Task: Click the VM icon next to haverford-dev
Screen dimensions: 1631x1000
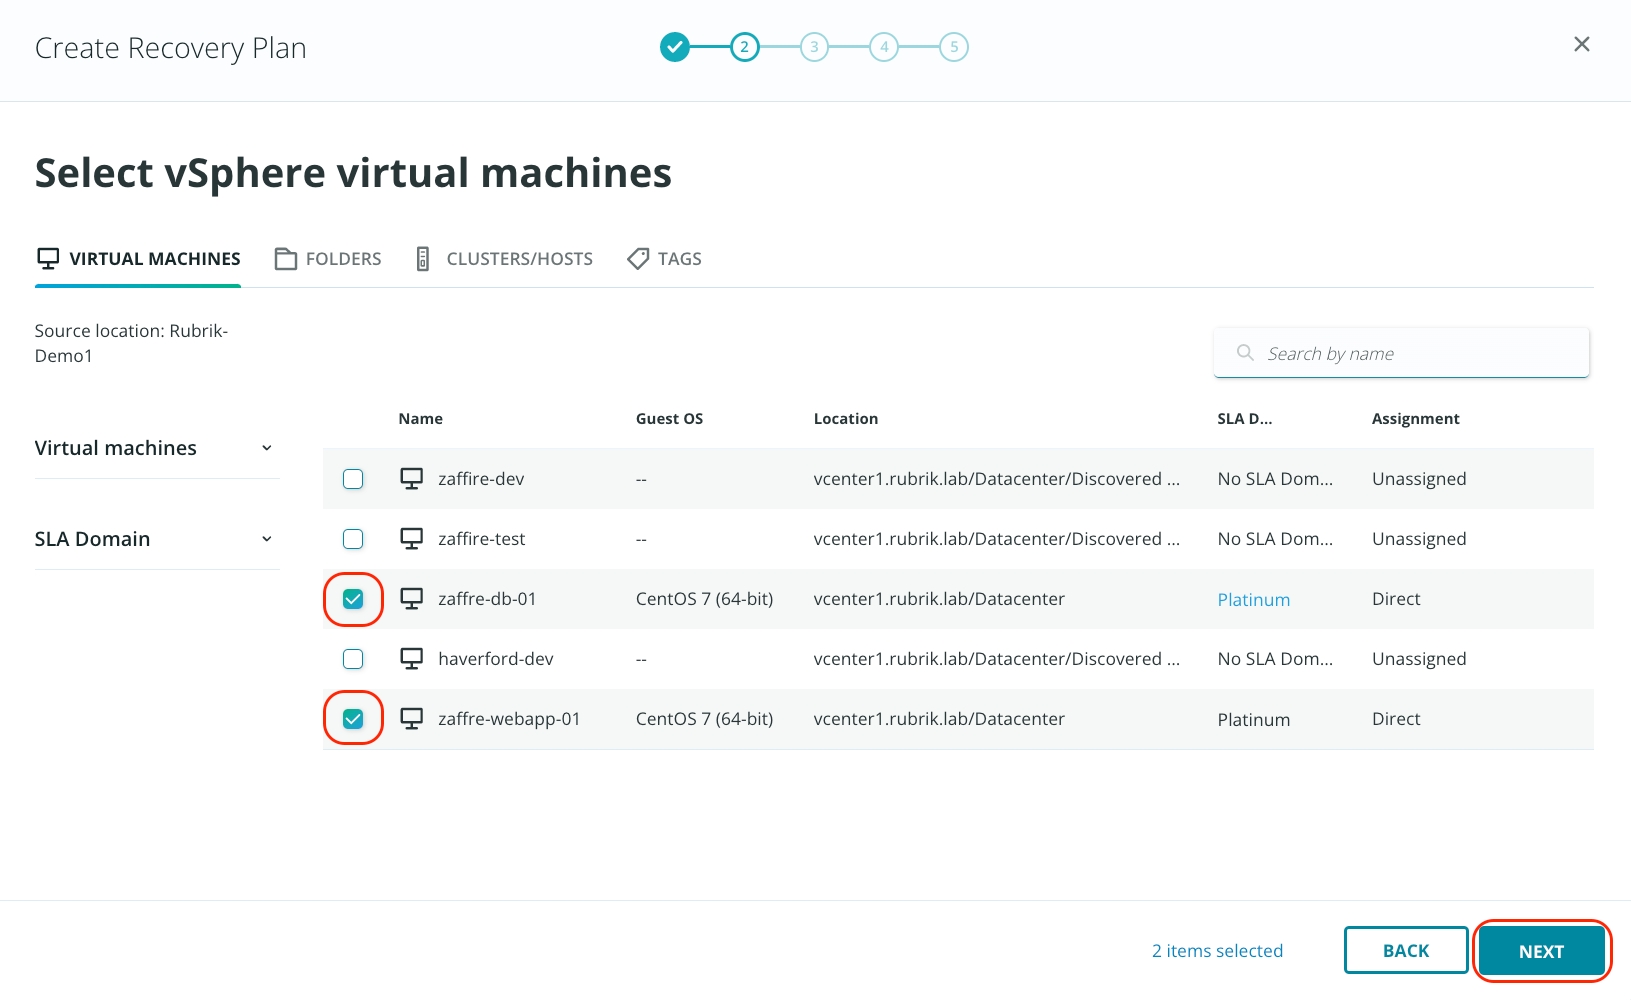Action: [x=411, y=659]
